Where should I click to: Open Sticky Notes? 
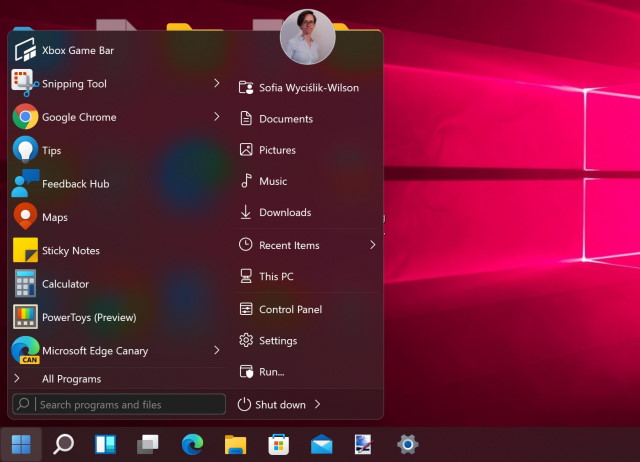click(70, 251)
